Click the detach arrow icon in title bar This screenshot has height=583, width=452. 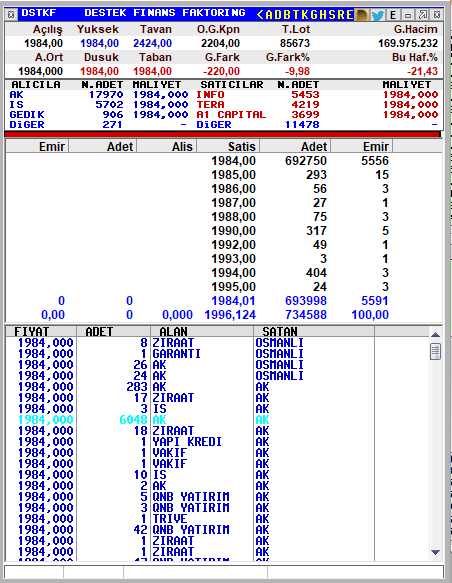(x=423, y=15)
